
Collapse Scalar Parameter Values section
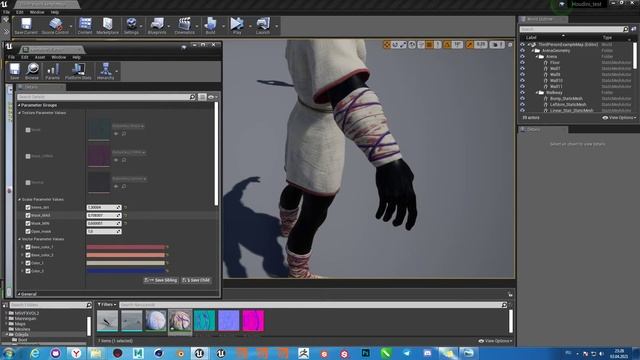point(19,200)
